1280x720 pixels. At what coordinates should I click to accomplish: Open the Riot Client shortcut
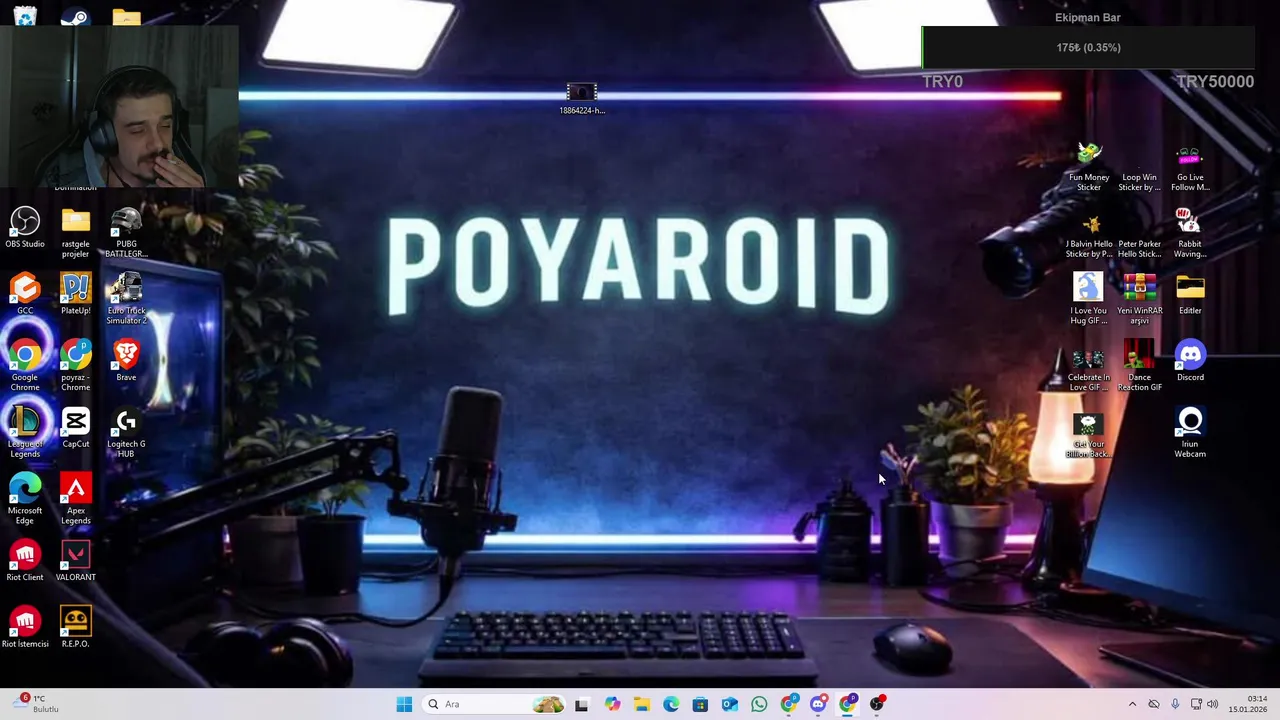point(25,561)
